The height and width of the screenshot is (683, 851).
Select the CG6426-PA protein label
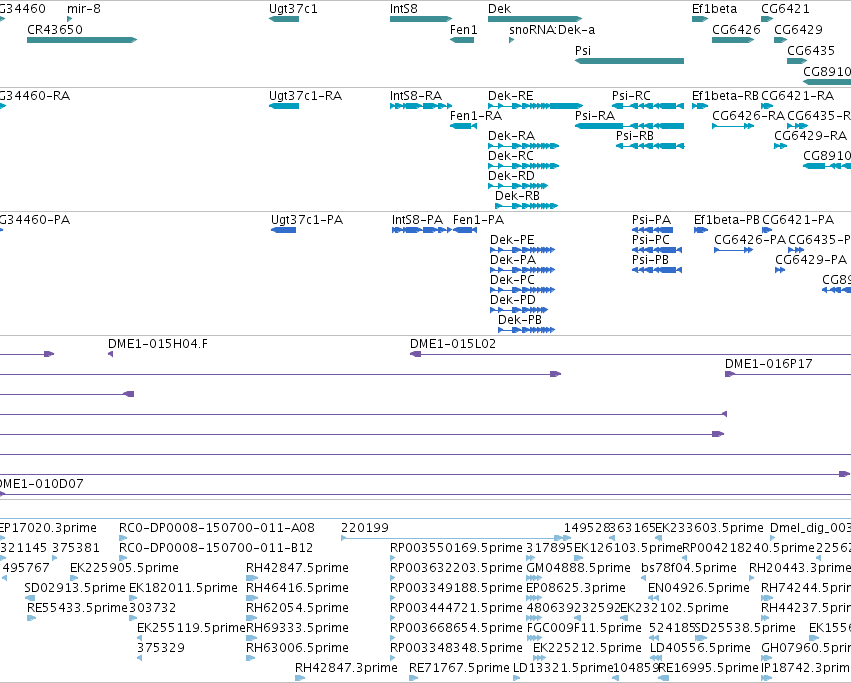point(750,240)
